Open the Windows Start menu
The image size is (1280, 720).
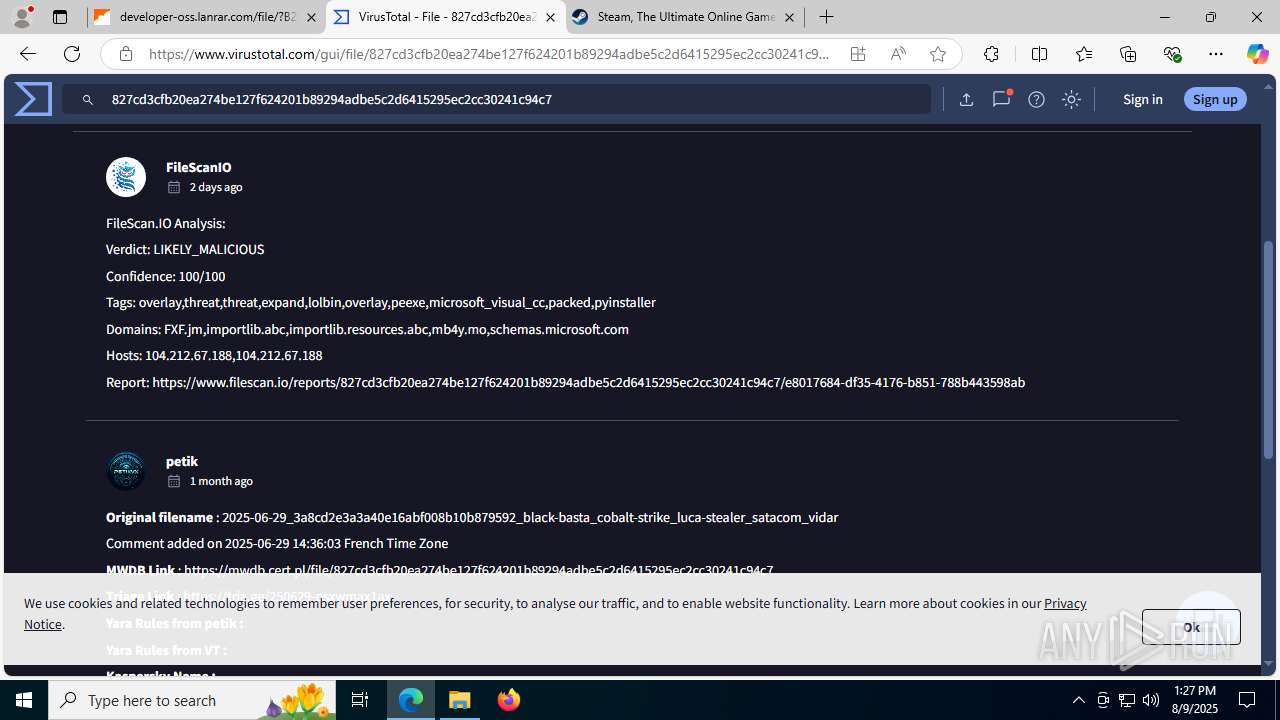(x=24, y=700)
